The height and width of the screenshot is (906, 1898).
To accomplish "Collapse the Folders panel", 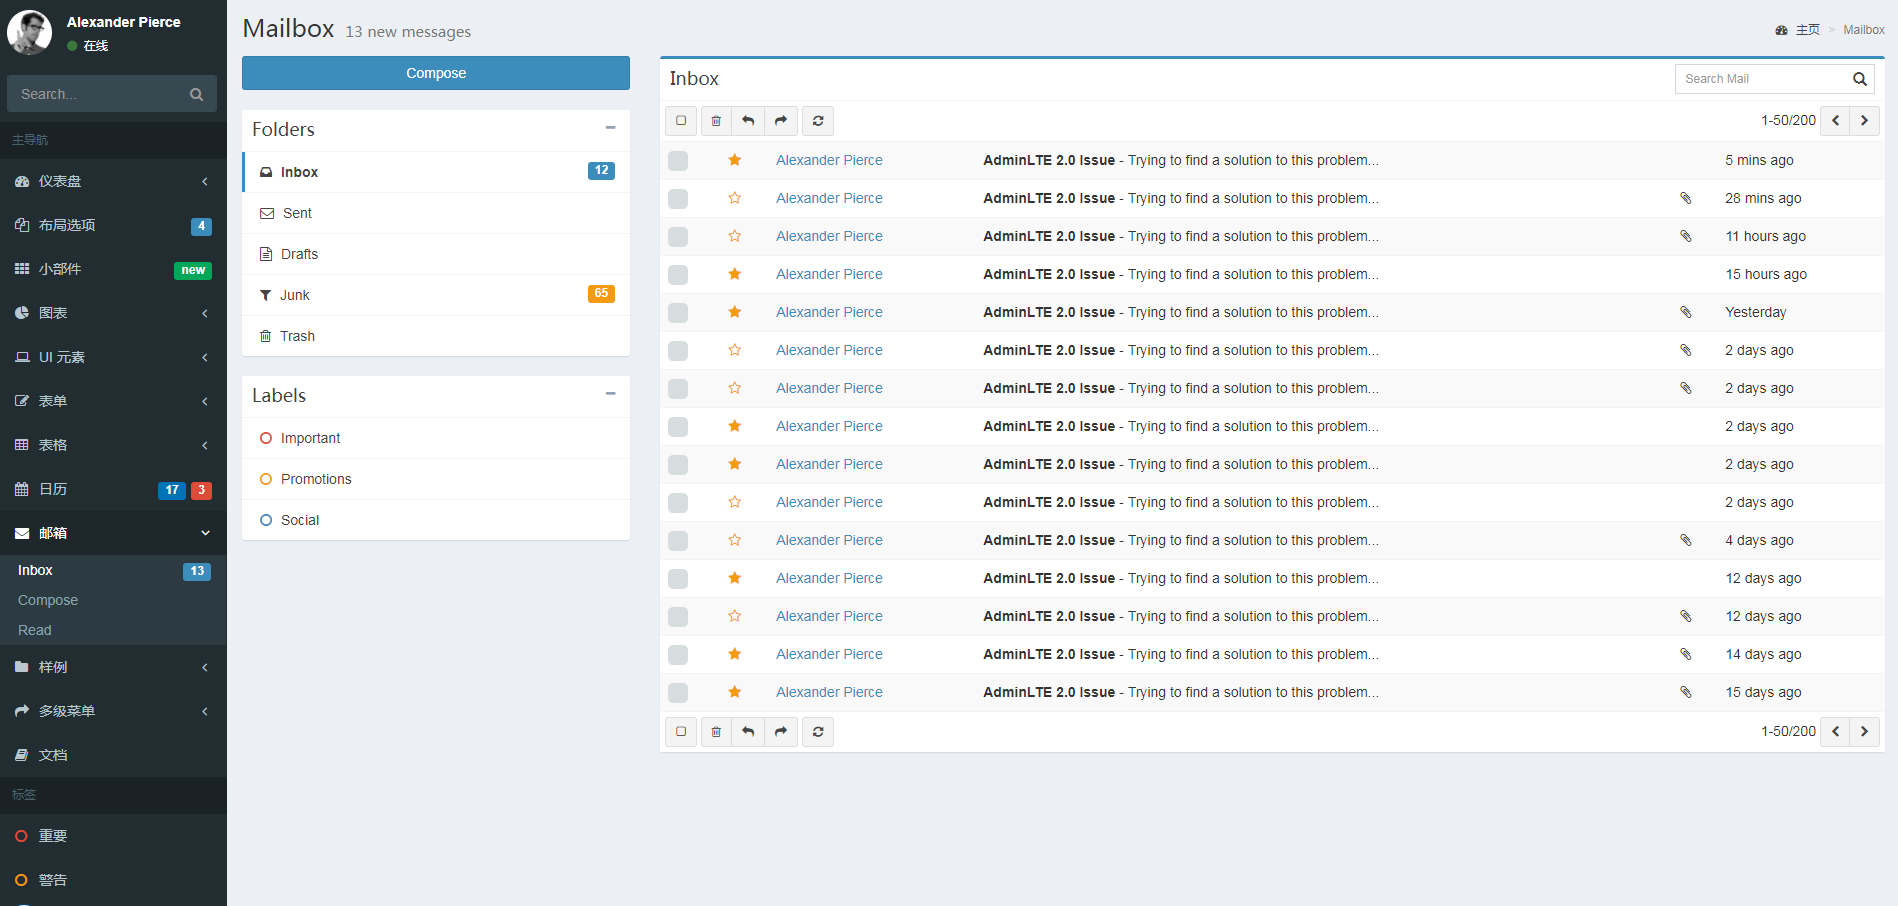I will [610, 128].
